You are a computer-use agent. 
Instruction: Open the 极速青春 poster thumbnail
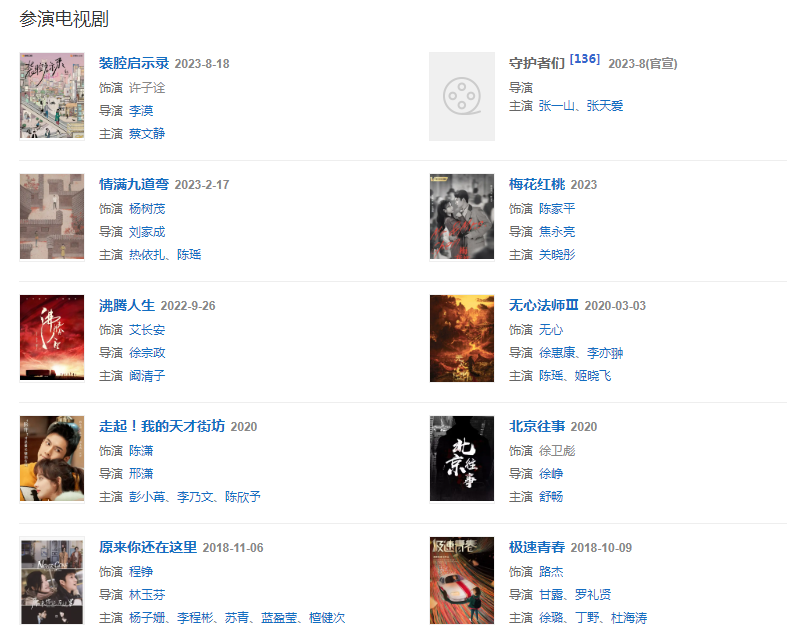462,580
